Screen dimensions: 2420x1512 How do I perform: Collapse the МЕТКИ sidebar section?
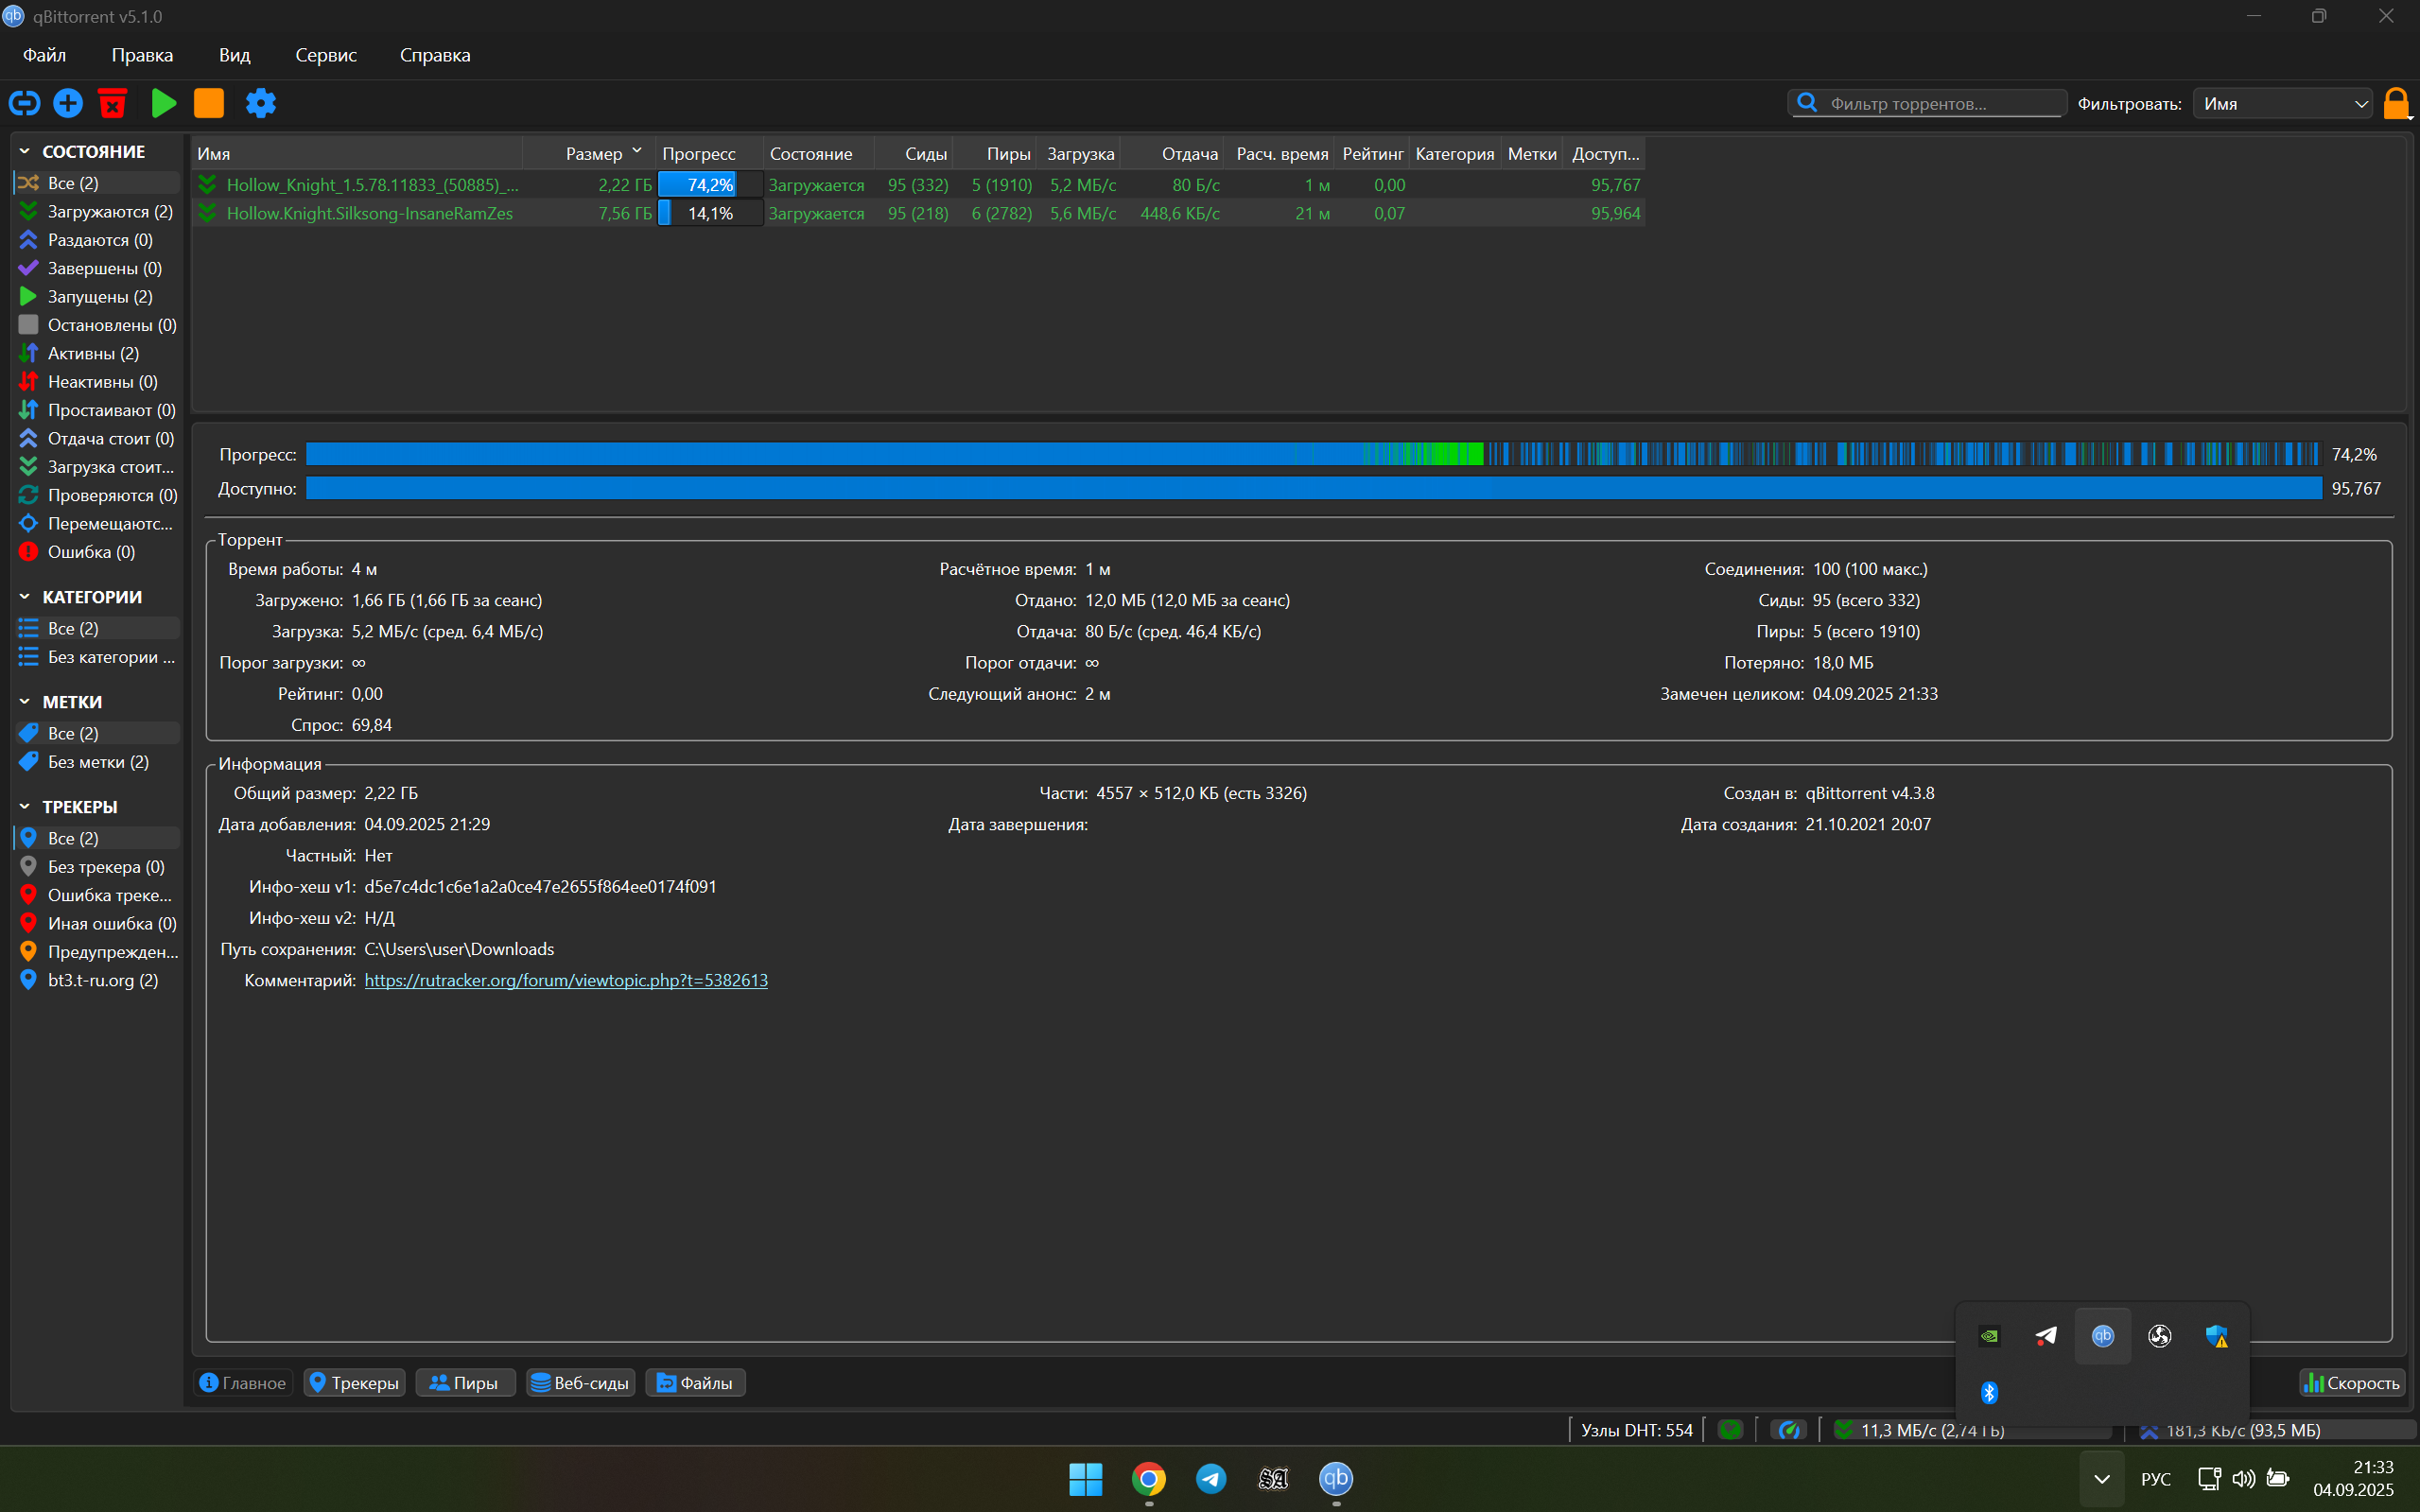[25, 702]
